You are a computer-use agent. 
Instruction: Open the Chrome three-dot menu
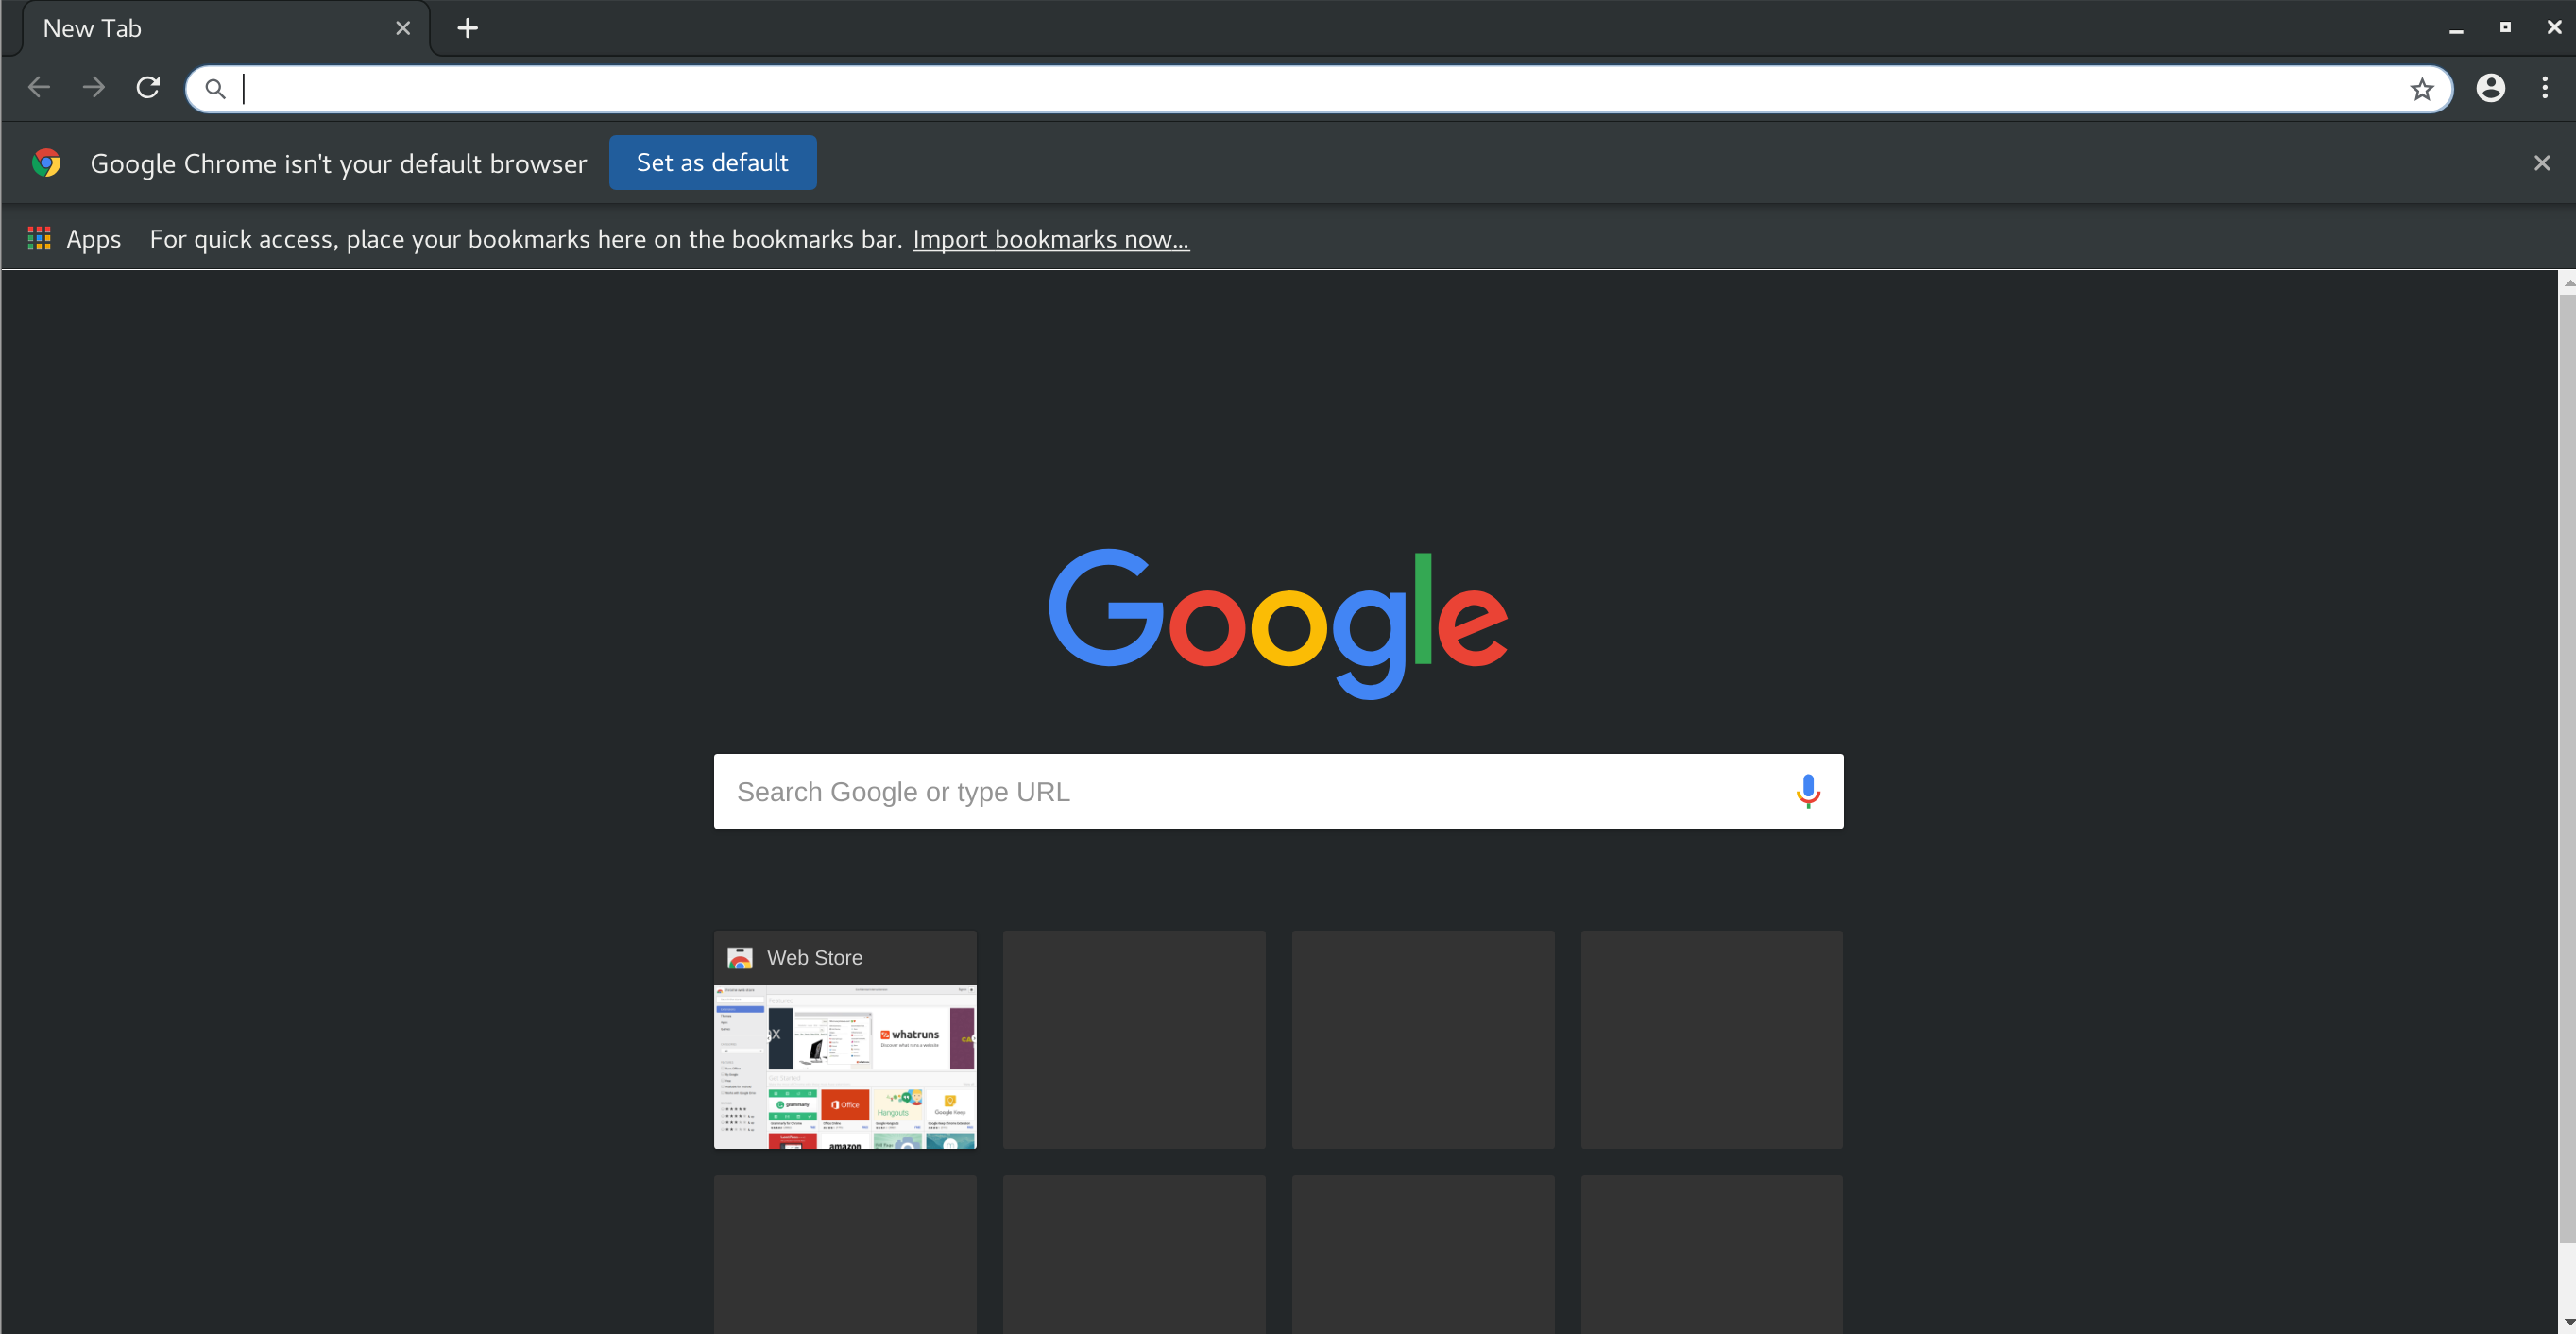[x=2545, y=88]
